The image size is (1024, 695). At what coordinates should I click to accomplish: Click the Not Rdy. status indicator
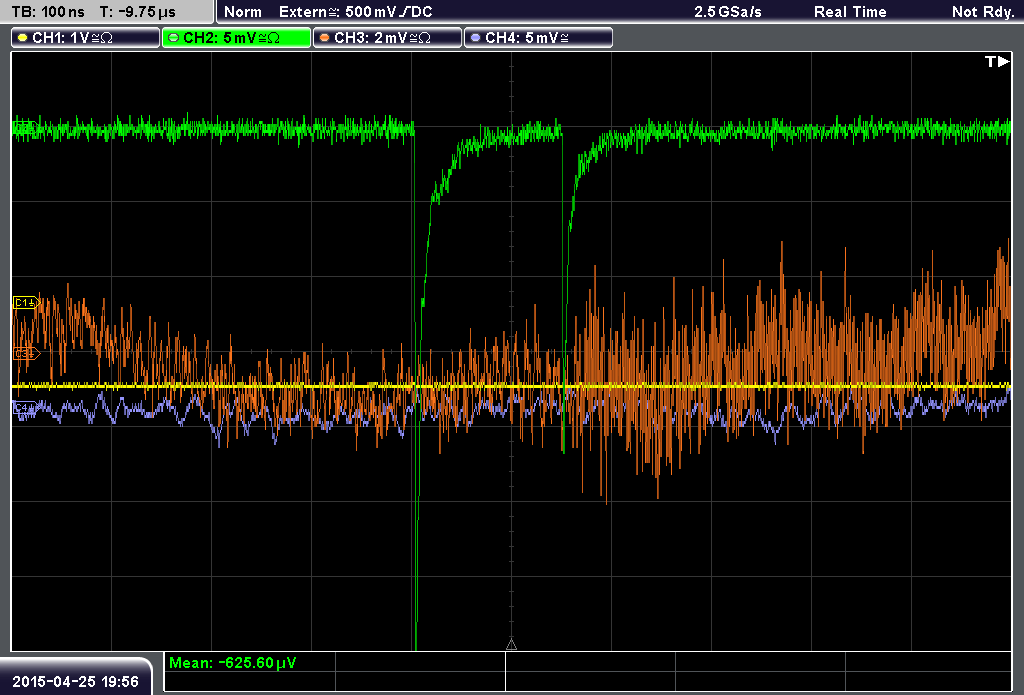[982, 12]
